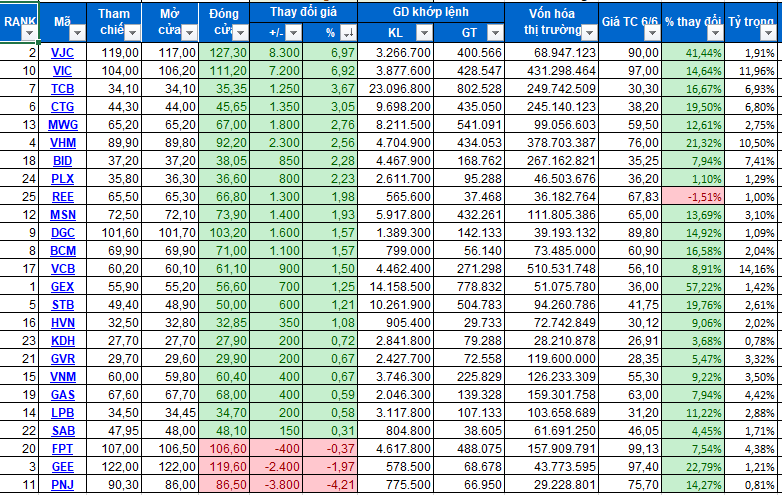
Task: Open the sorted % change filter dropdown
Action: (348, 33)
